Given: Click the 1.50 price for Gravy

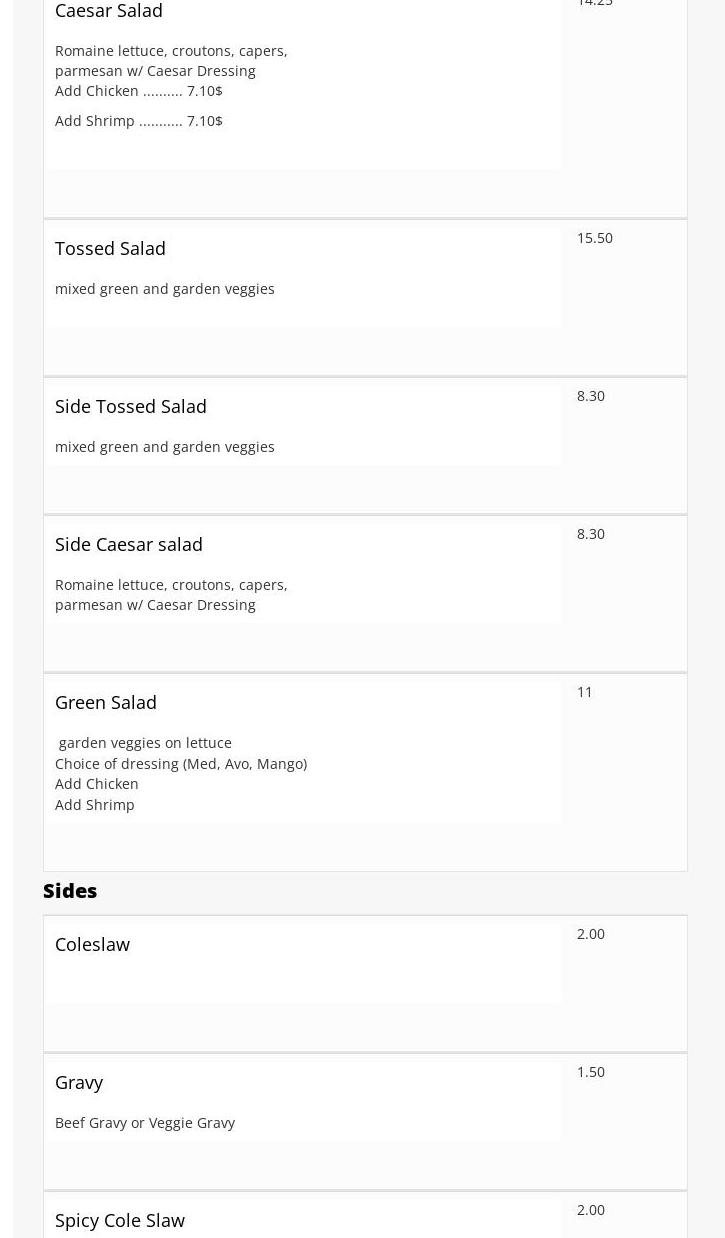Looking at the screenshot, I should 590,1072.
